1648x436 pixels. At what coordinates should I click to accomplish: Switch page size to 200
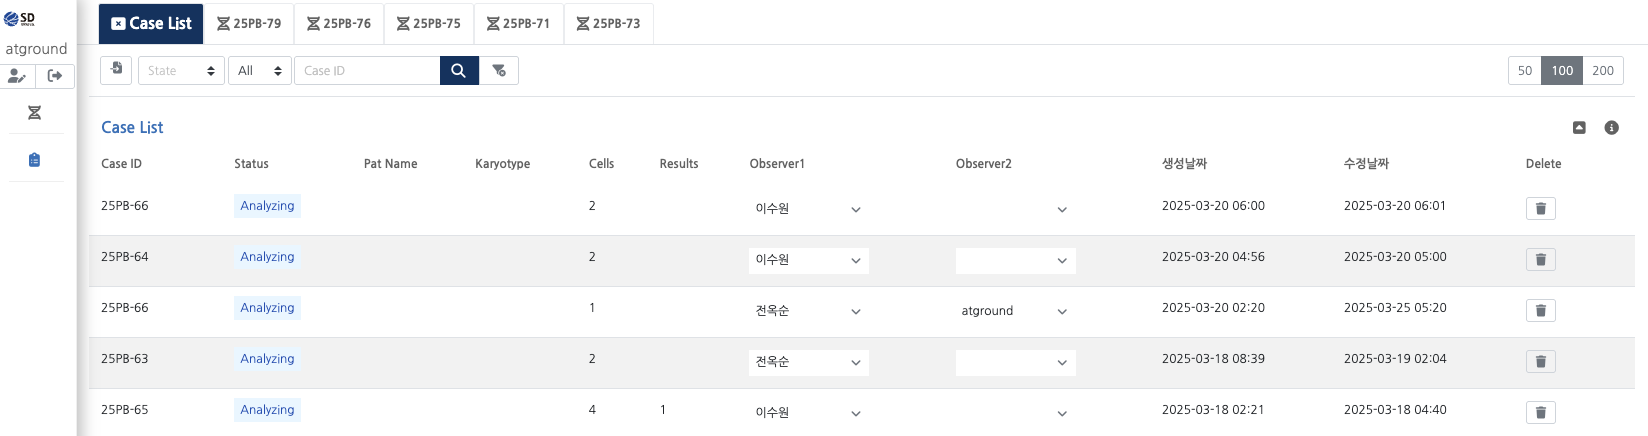point(1602,70)
